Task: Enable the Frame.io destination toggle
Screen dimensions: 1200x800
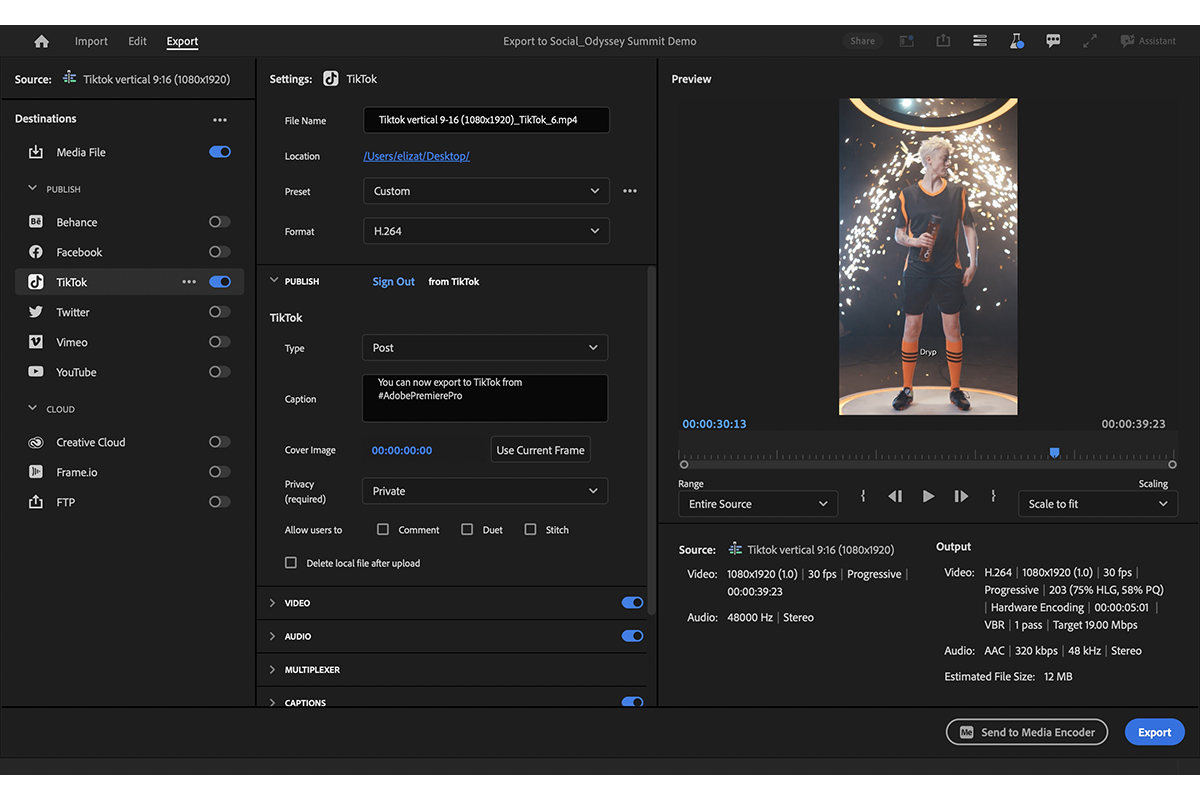Action: pos(220,472)
